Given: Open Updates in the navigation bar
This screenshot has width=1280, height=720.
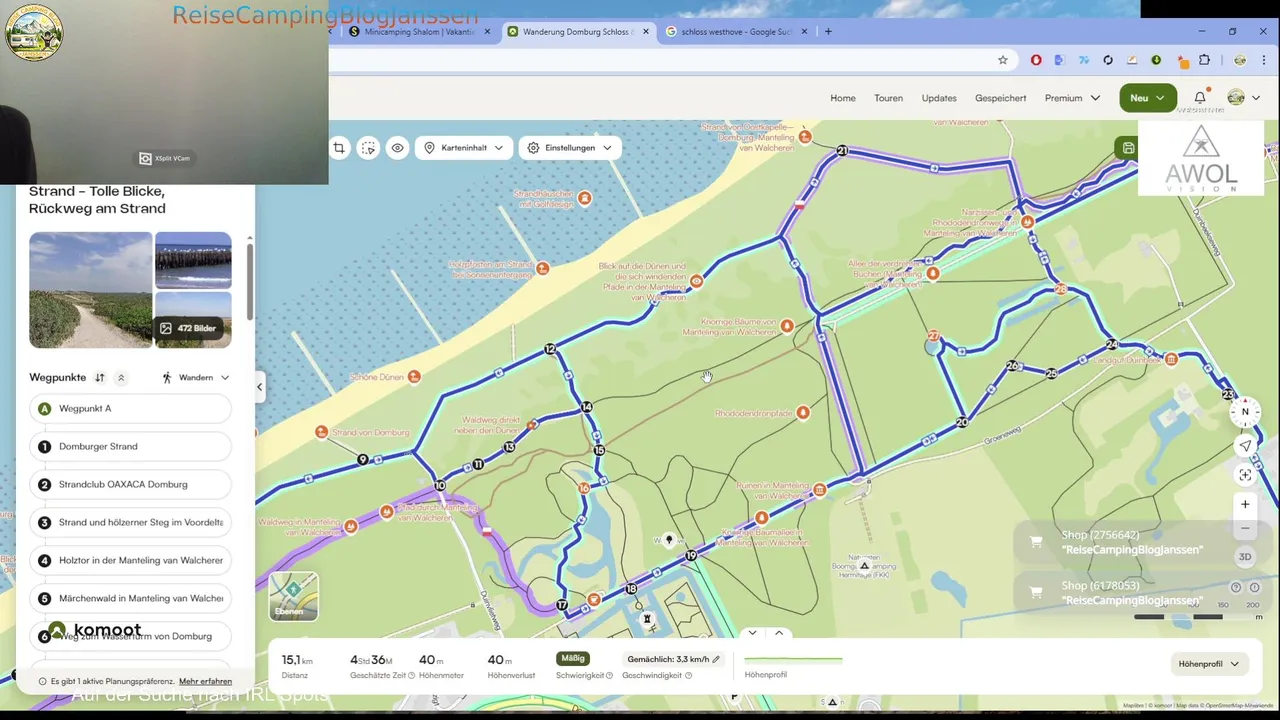Looking at the screenshot, I should point(939,98).
